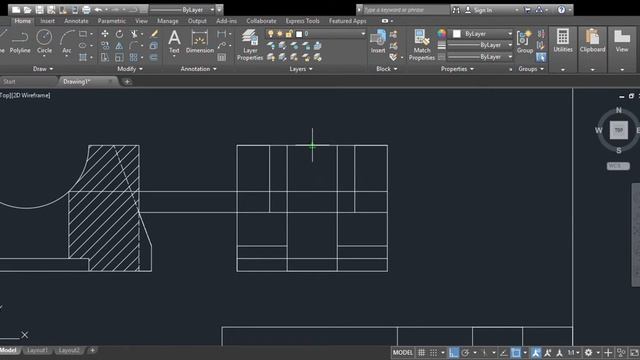Viewport: 640px width, 360px height.
Task: Click the Plot (print) icon
Action: tap(86, 9)
